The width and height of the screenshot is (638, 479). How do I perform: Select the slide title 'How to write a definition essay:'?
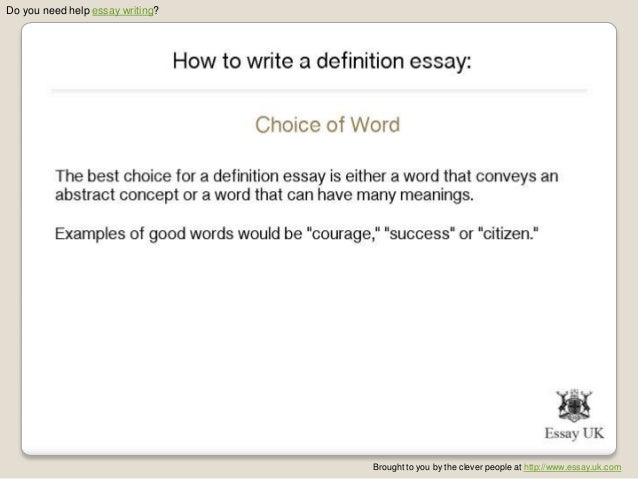322,61
